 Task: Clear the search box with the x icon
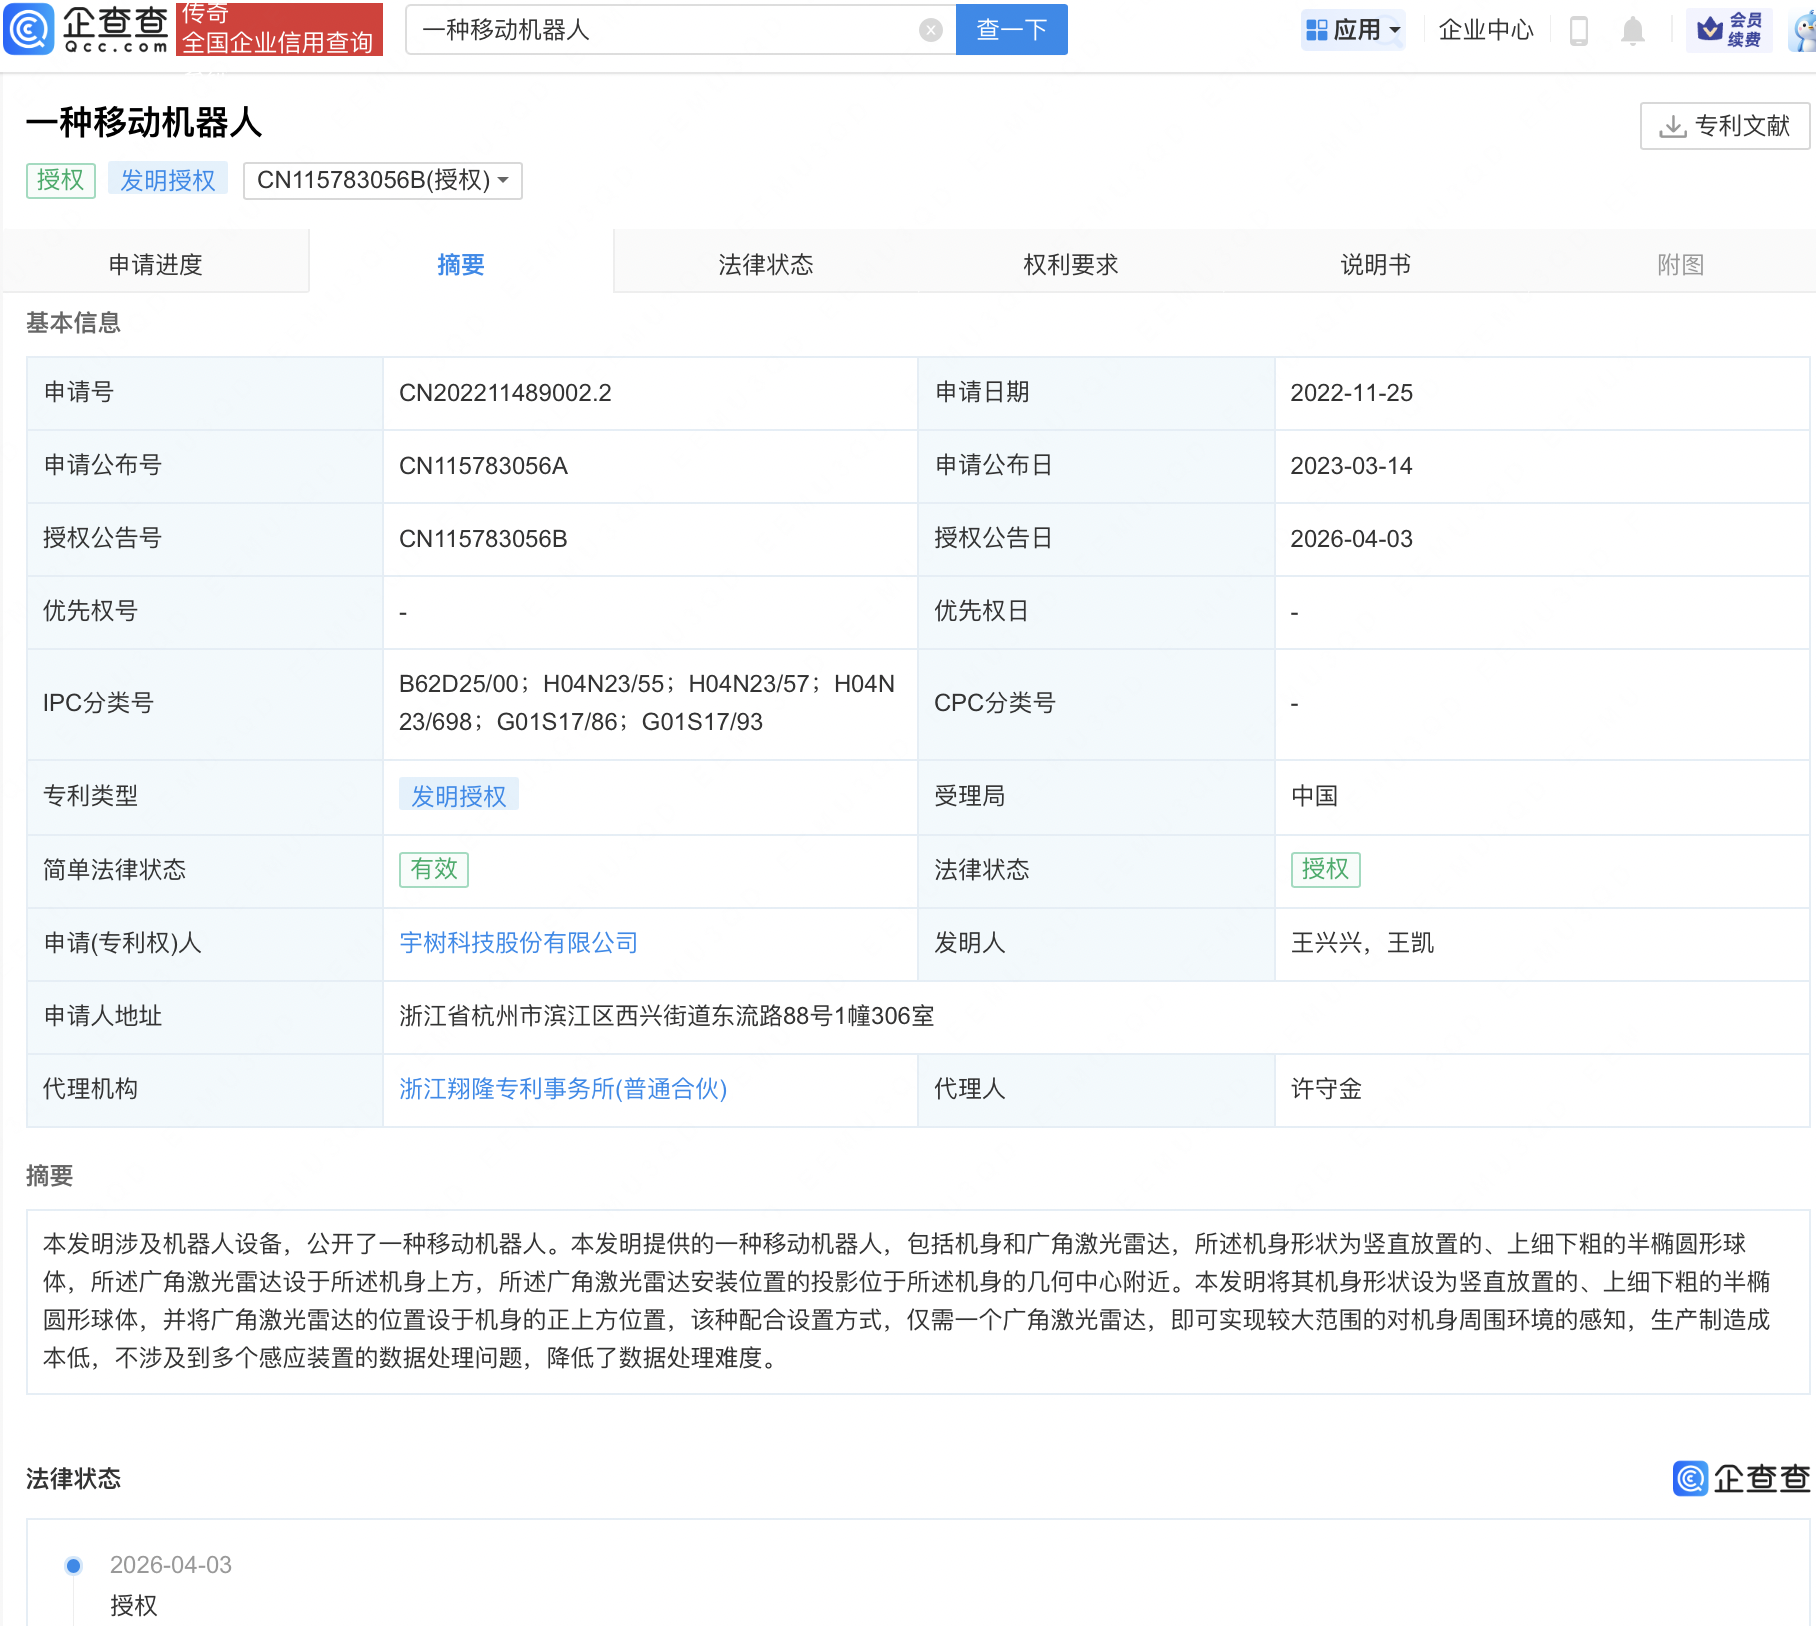coord(931,29)
